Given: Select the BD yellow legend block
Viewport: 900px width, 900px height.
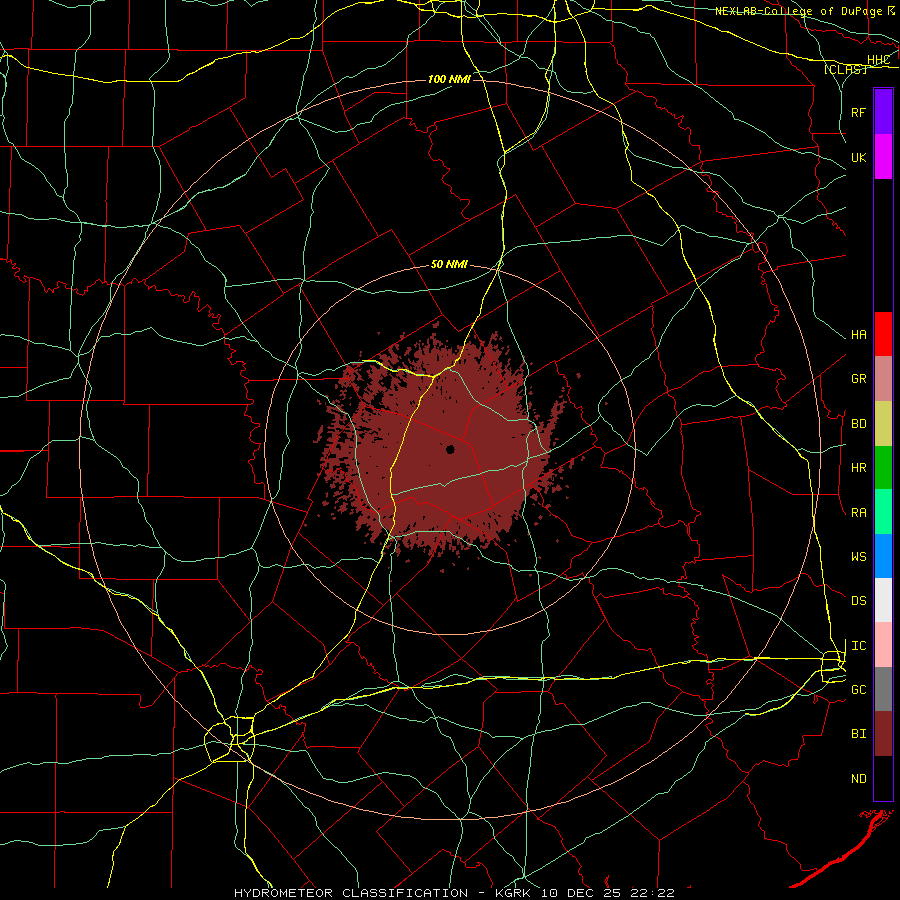Looking at the screenshot, I should click(x=883, y=423).
